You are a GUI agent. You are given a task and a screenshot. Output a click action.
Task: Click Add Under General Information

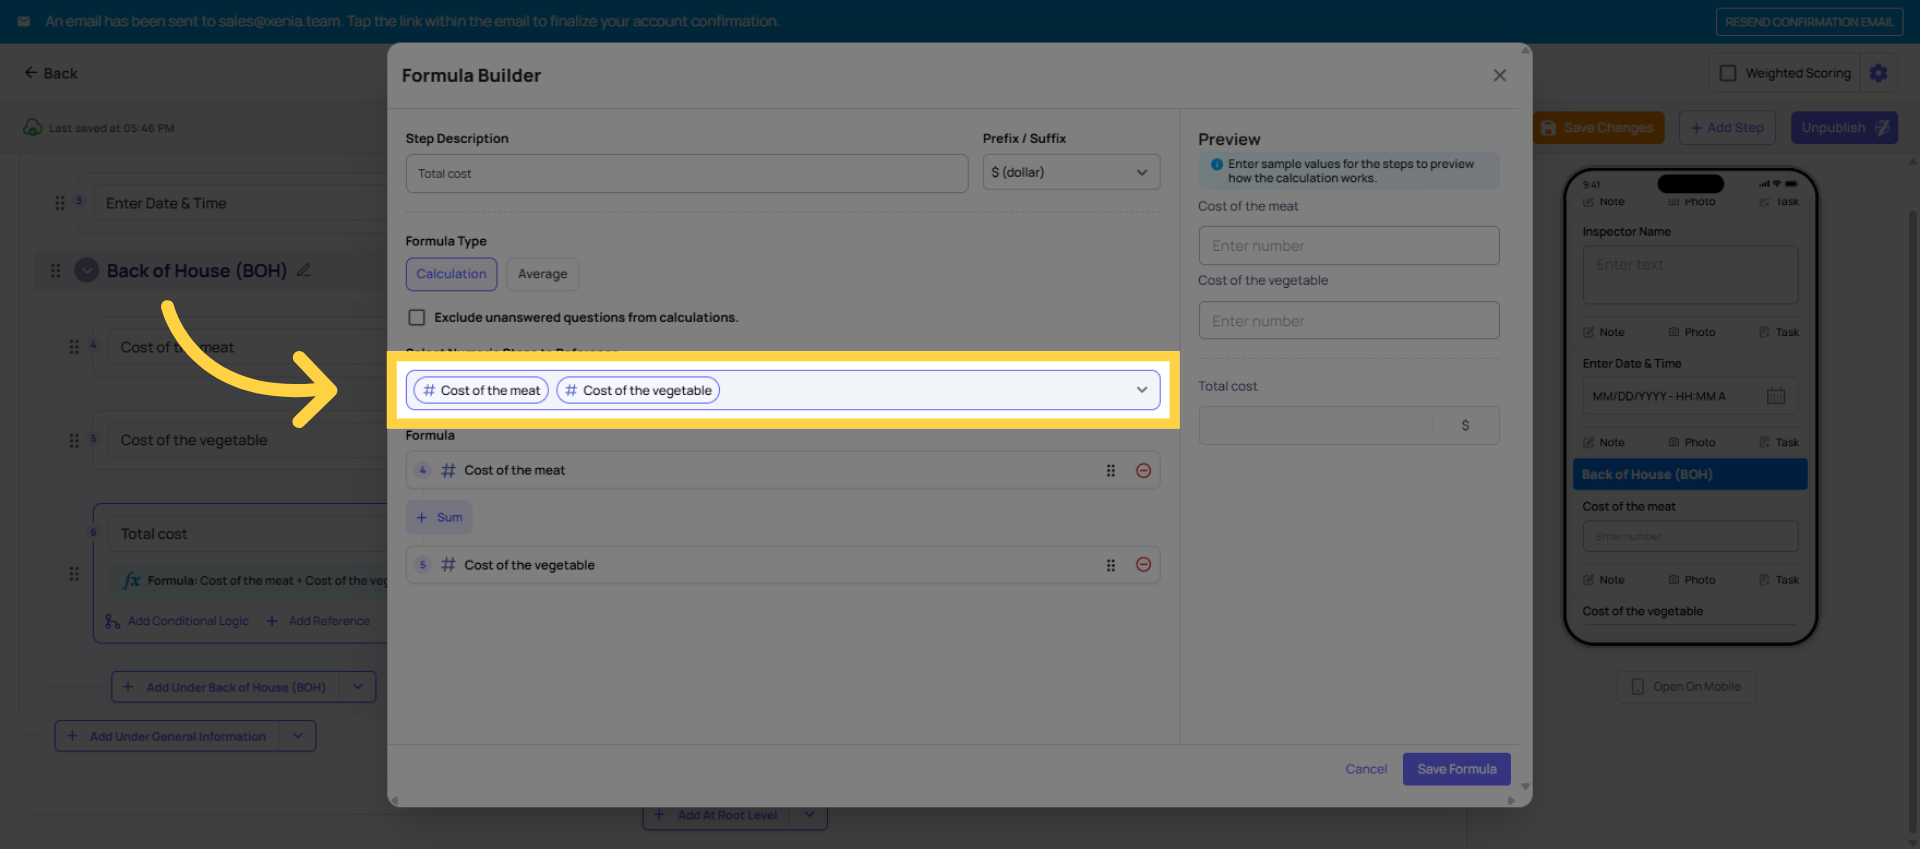coord(168,736)
